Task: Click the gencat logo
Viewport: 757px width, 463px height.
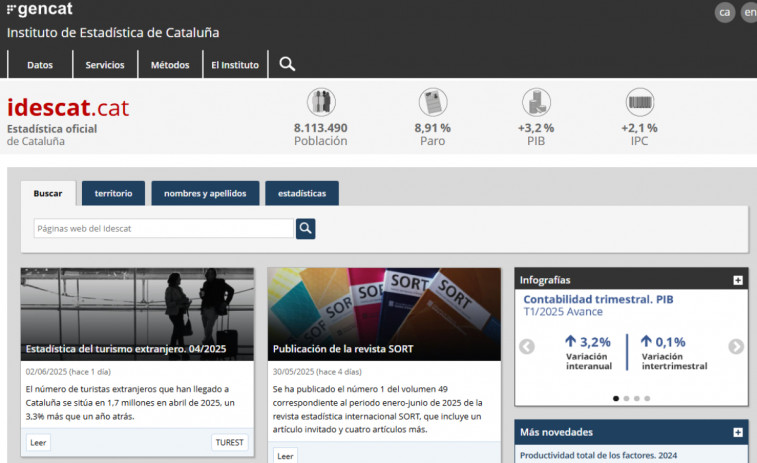Action: [x=40, y=9]
